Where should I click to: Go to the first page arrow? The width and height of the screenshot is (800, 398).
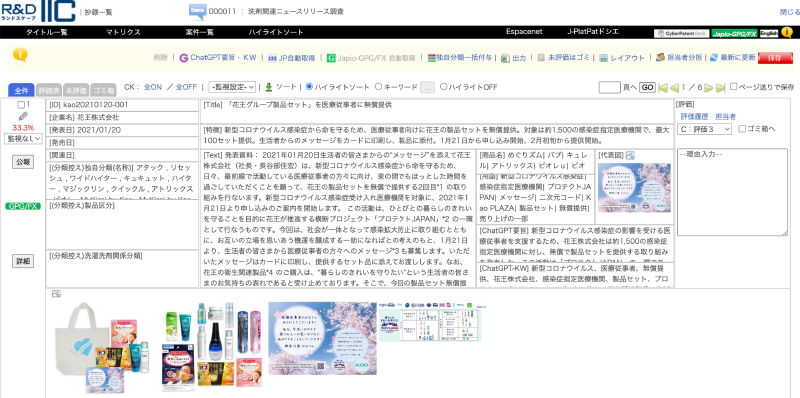663,88
